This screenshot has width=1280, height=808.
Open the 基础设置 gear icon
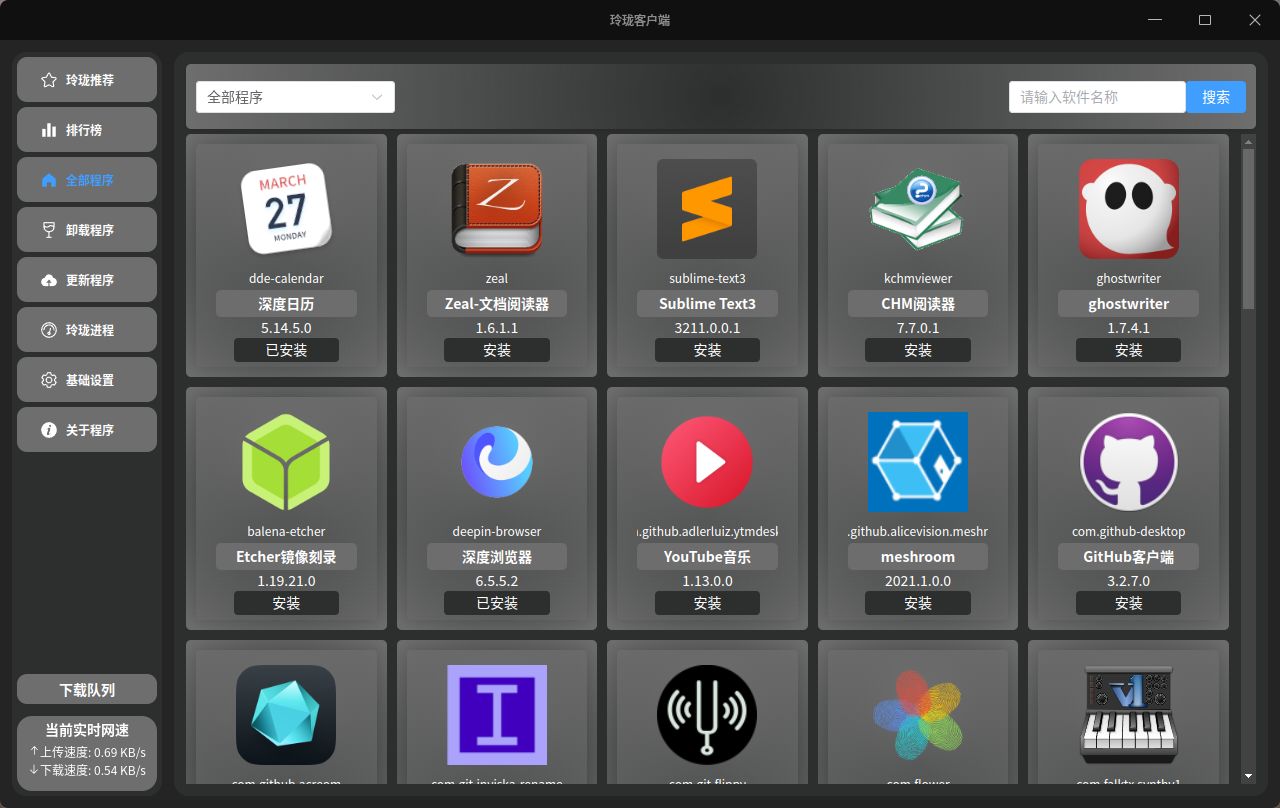click(48, 380)
